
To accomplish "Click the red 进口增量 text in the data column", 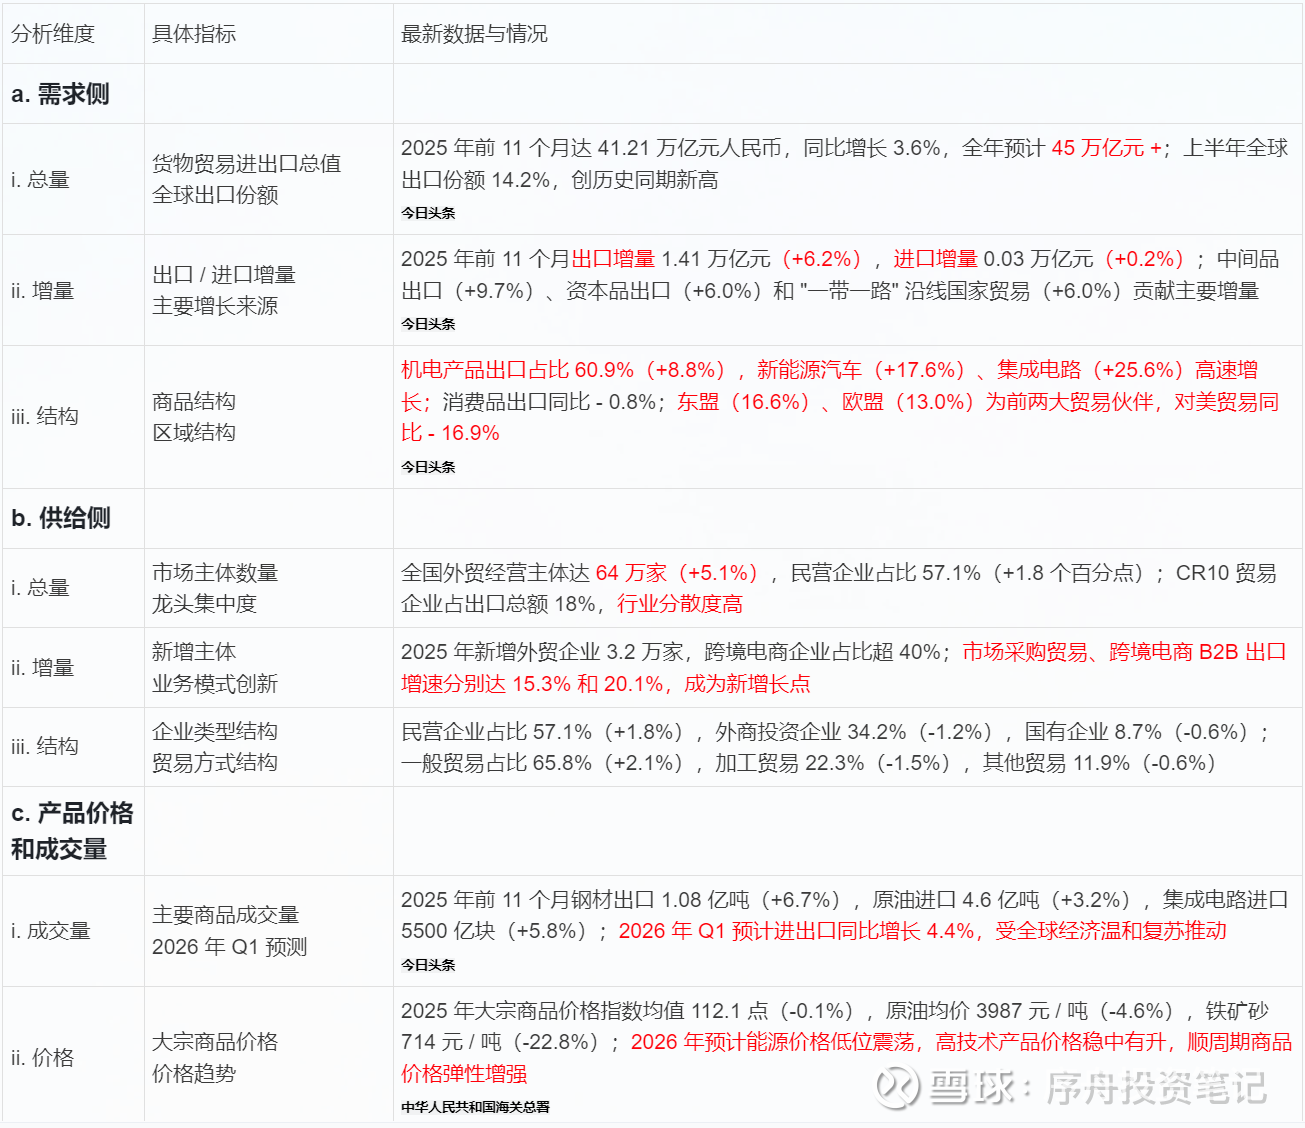I will [x=935, y=259].
